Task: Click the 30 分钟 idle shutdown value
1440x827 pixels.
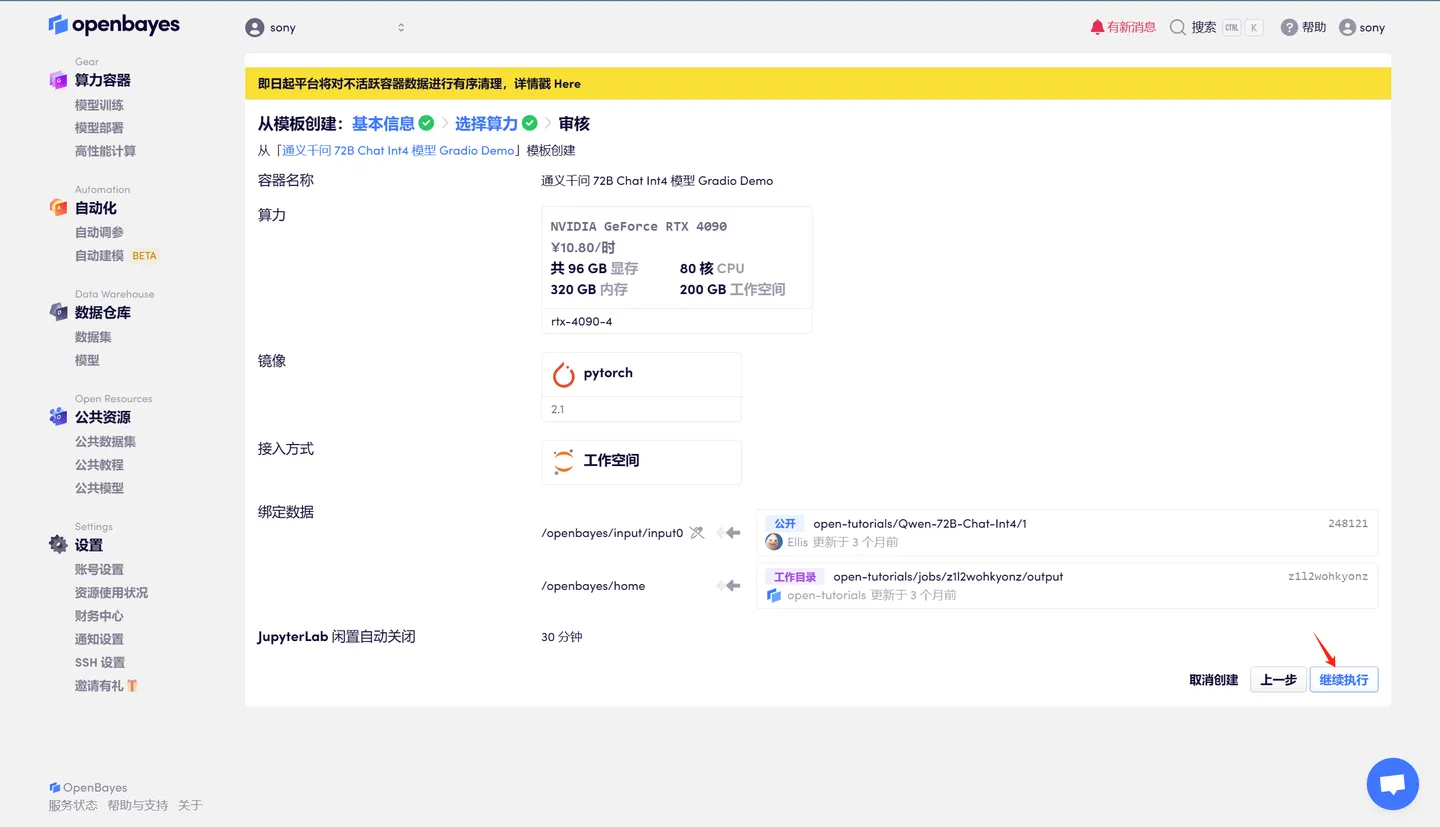Action: [x=562, y=637]
